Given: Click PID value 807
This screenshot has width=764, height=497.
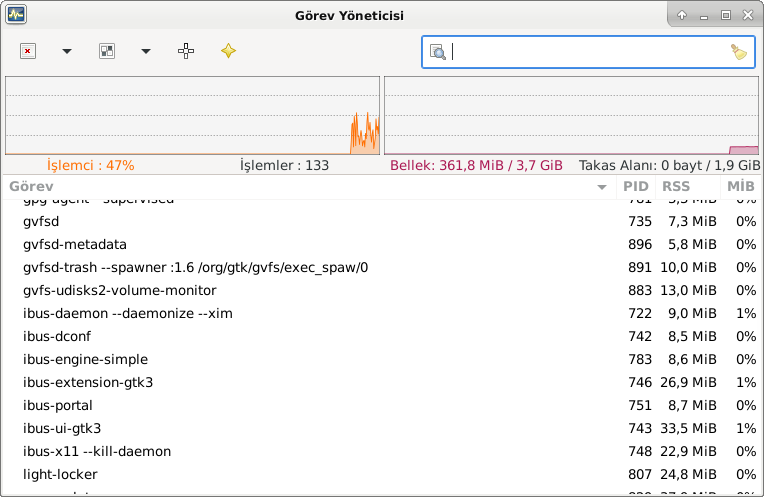Looking at the screenshot, I should [640, 474].
